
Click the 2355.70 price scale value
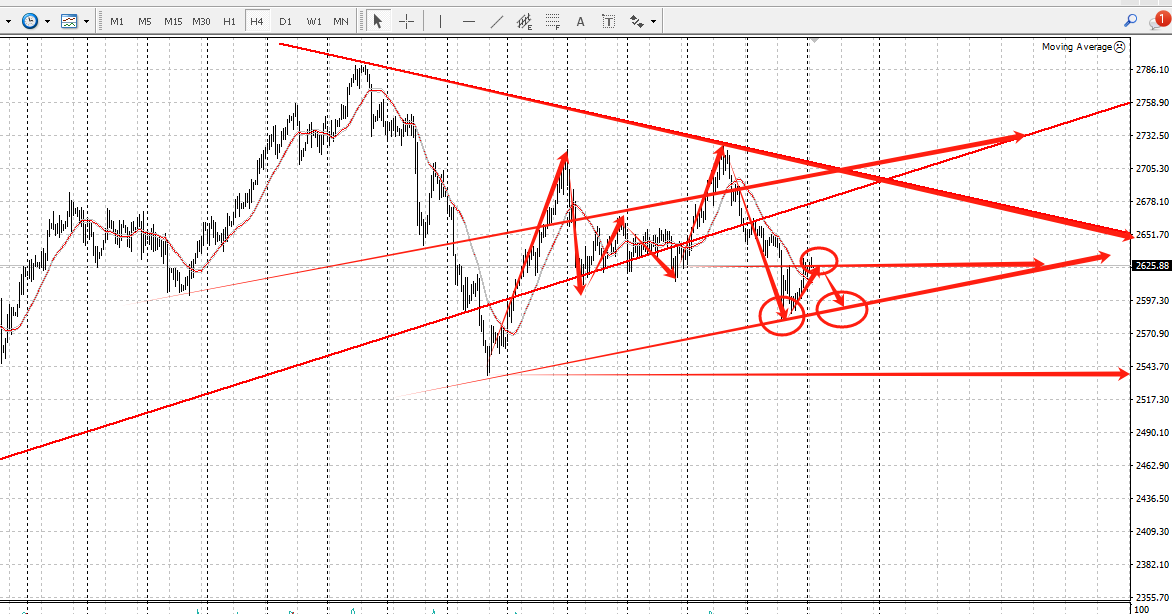tap(1152, 598)
